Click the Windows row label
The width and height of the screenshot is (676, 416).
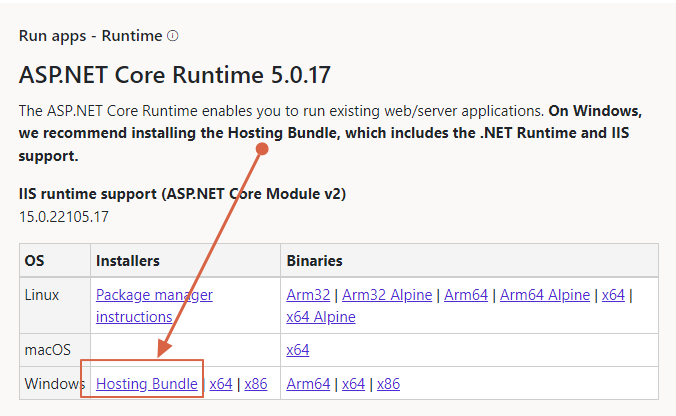click(x=55, y=384)
